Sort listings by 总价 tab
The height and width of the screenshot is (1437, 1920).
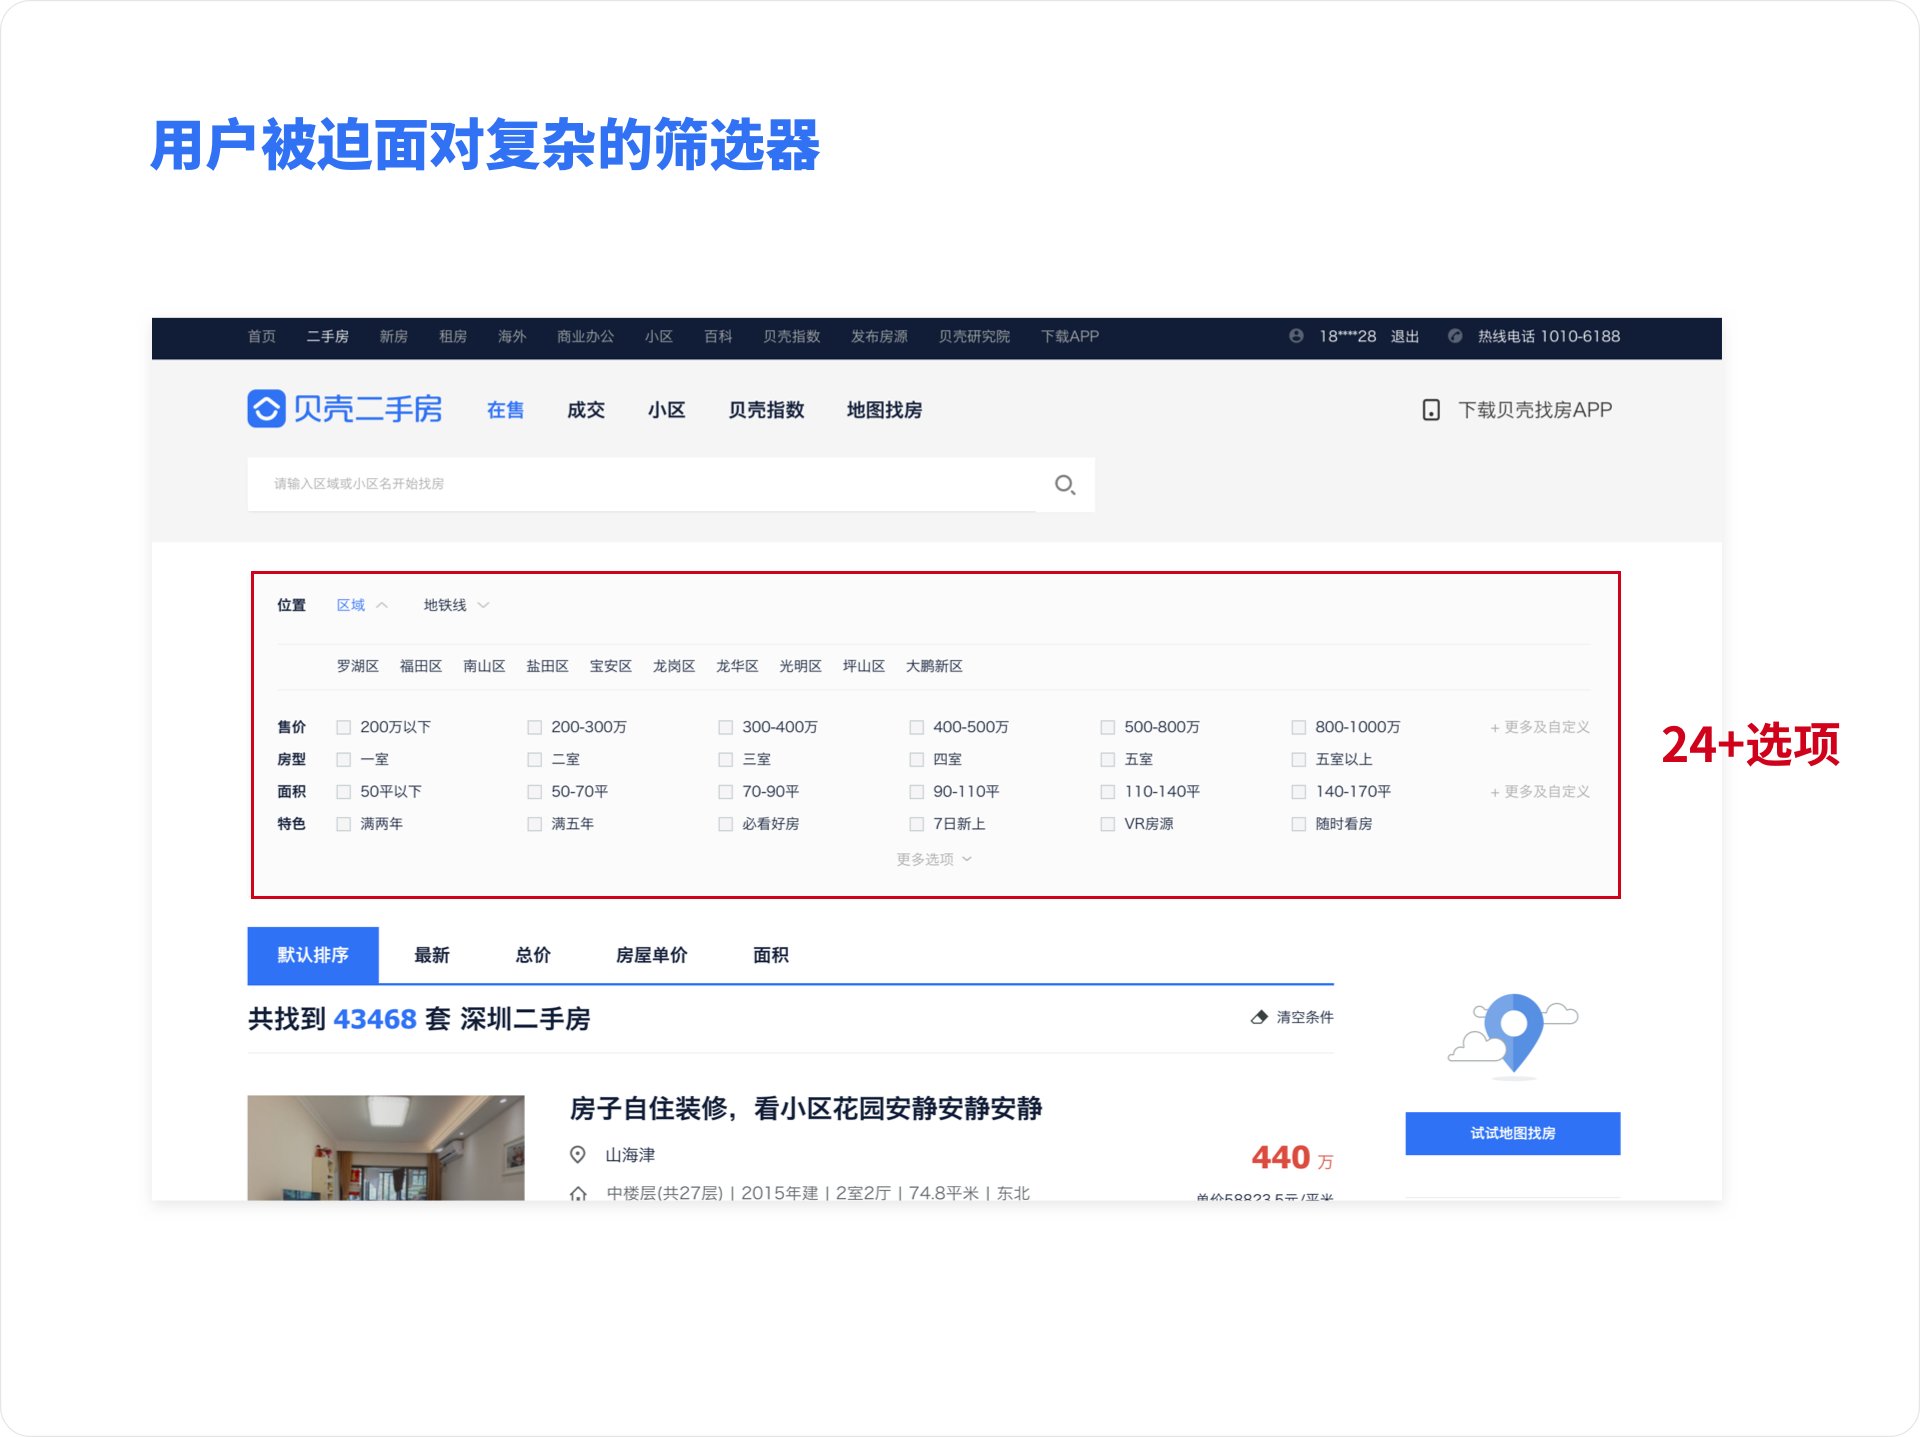(533, 955)
